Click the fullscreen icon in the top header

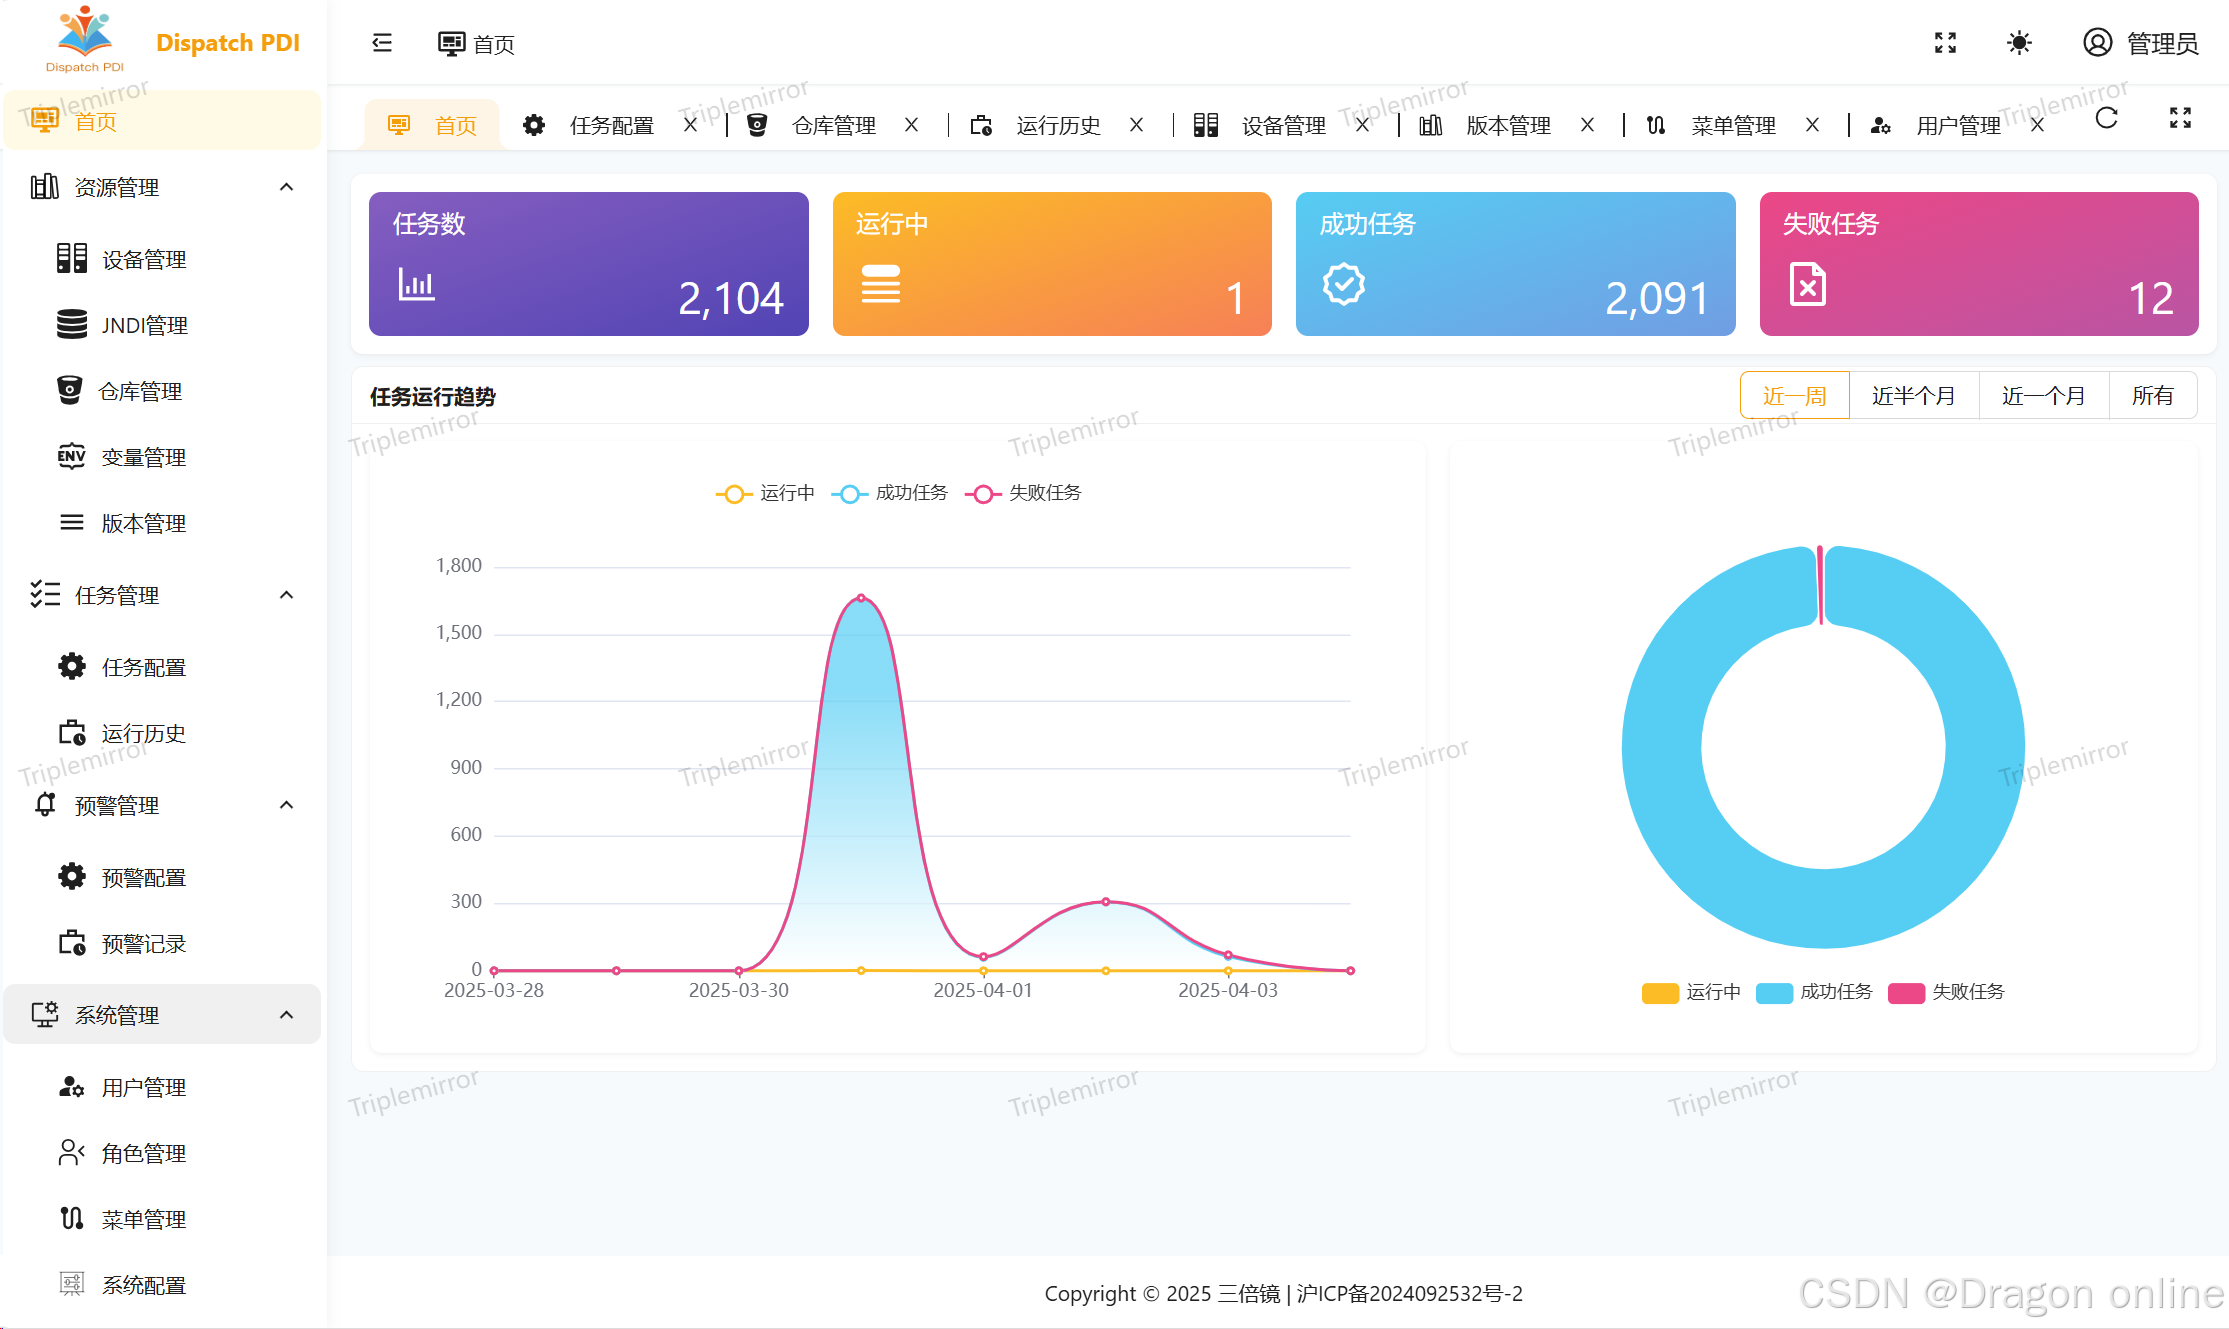pos(1945,43)
